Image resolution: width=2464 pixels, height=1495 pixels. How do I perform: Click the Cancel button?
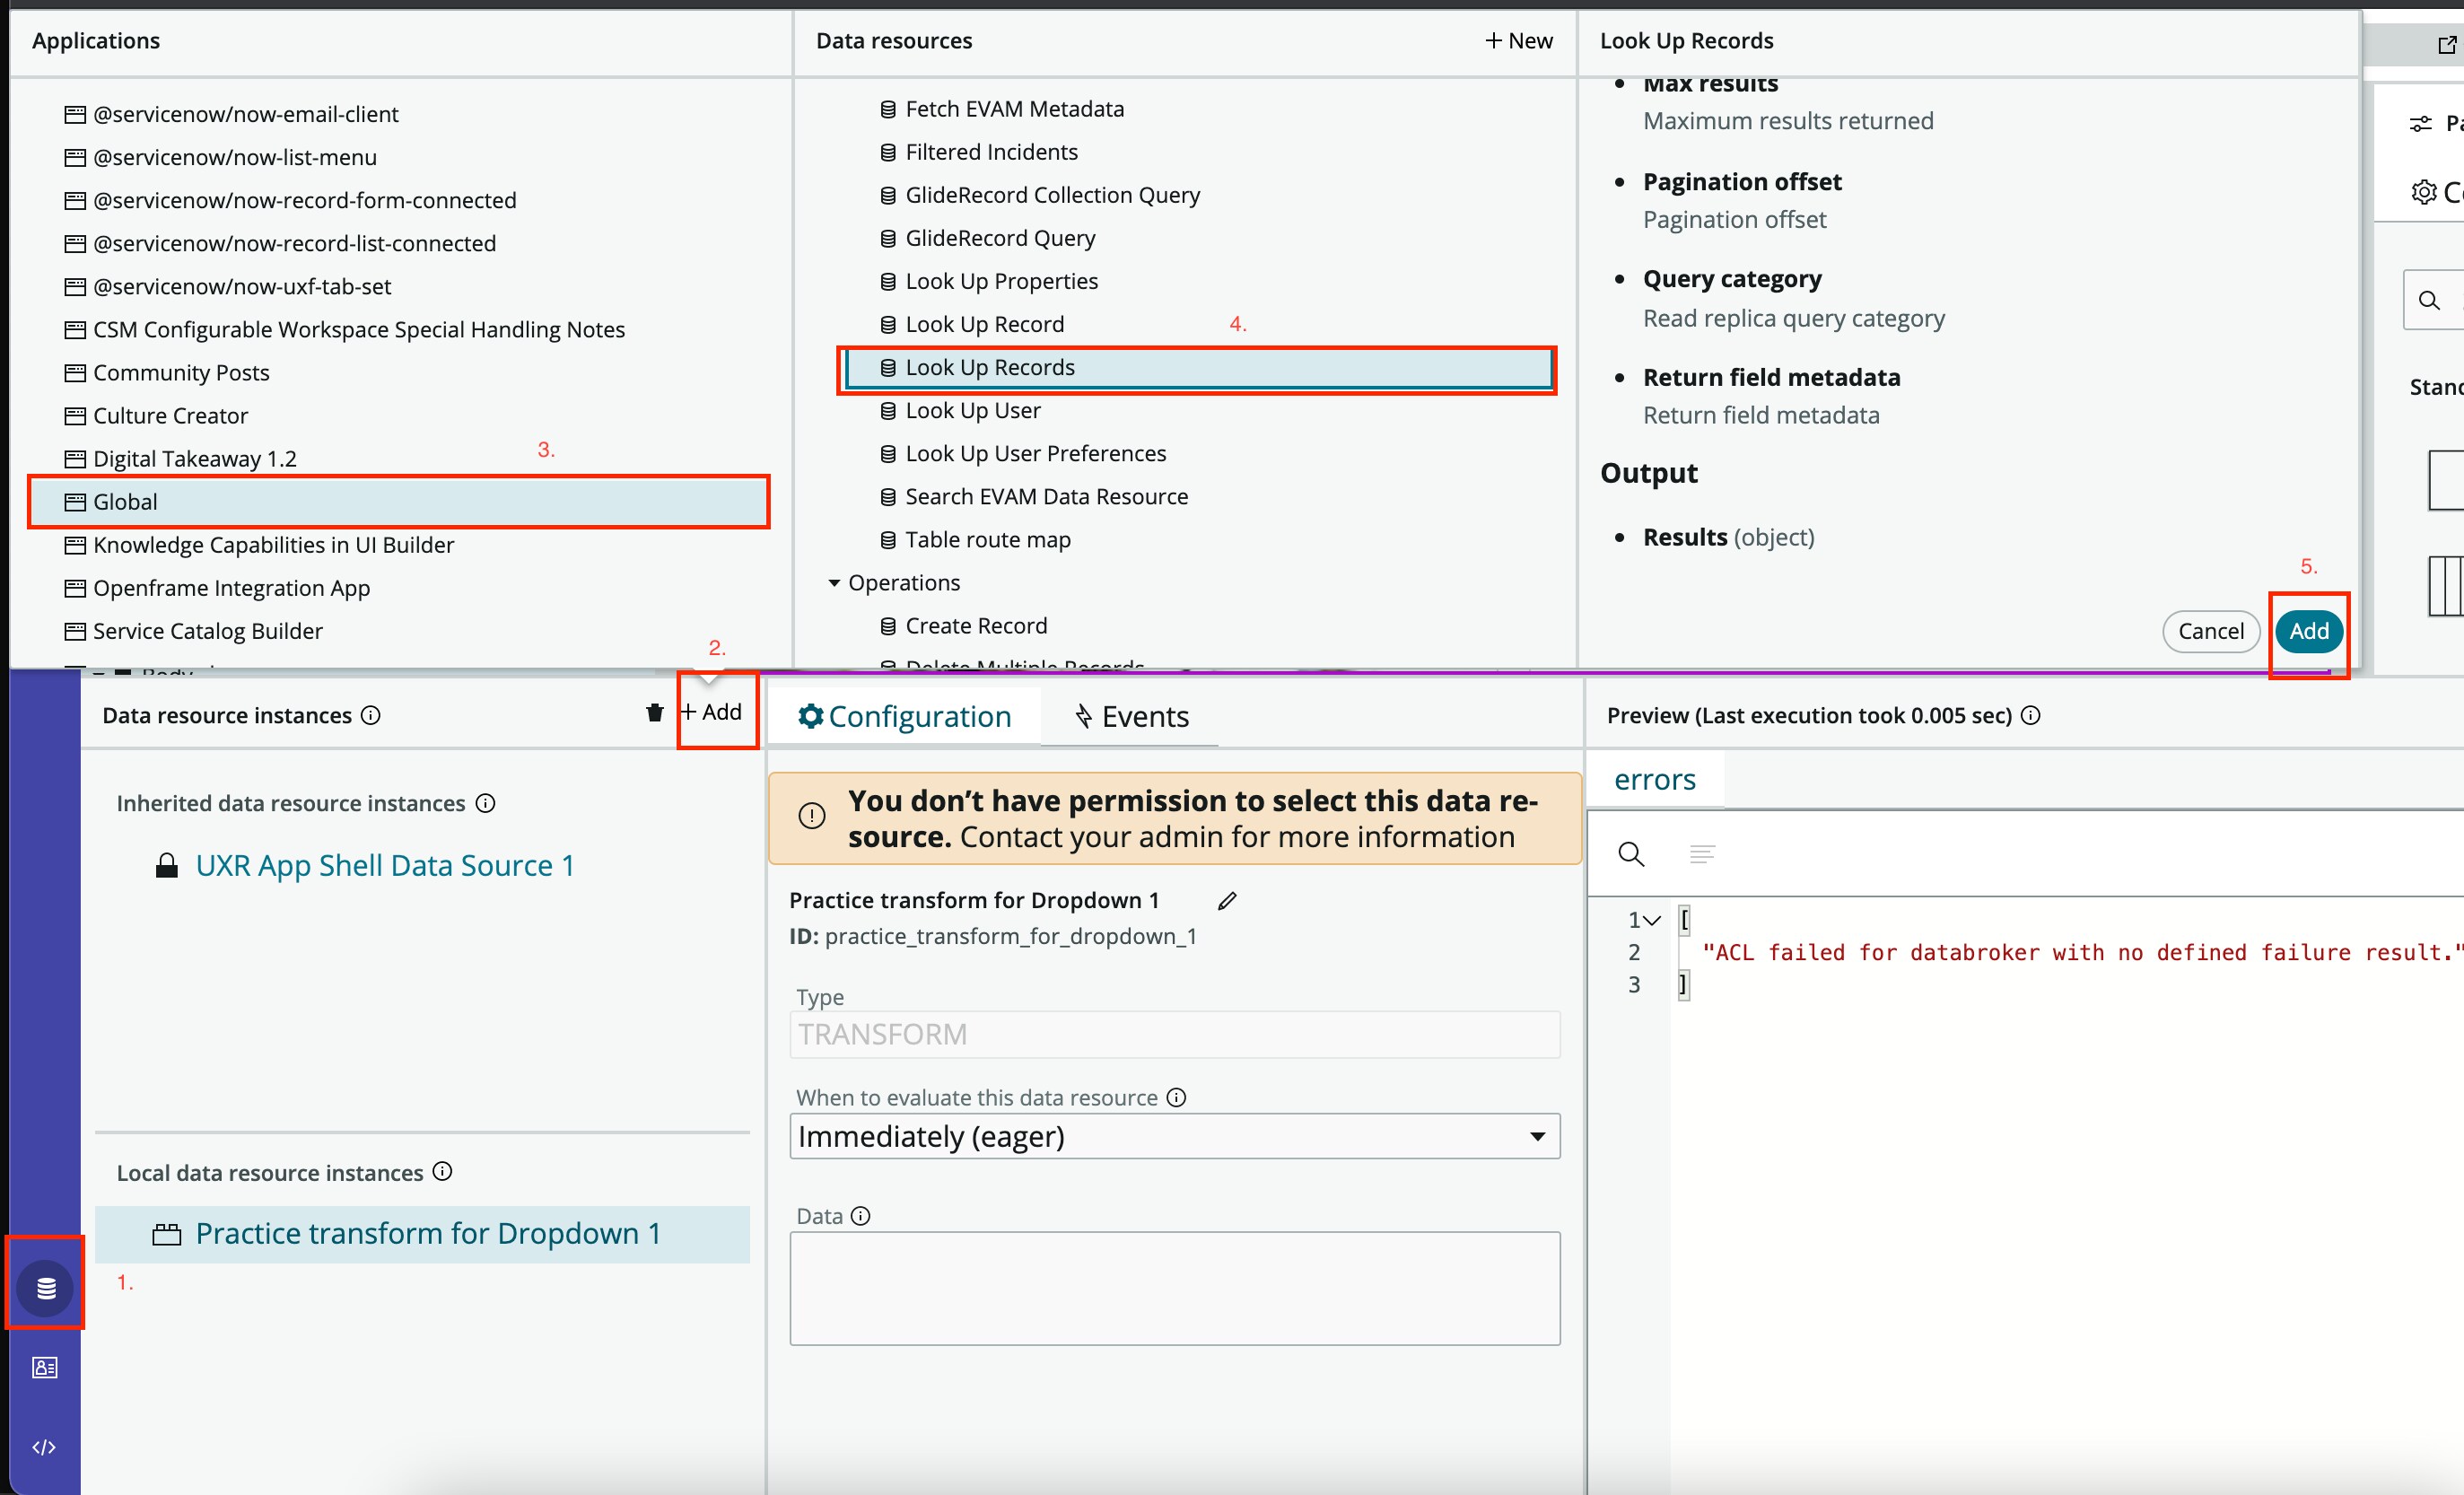click(x=2210, y=631)
